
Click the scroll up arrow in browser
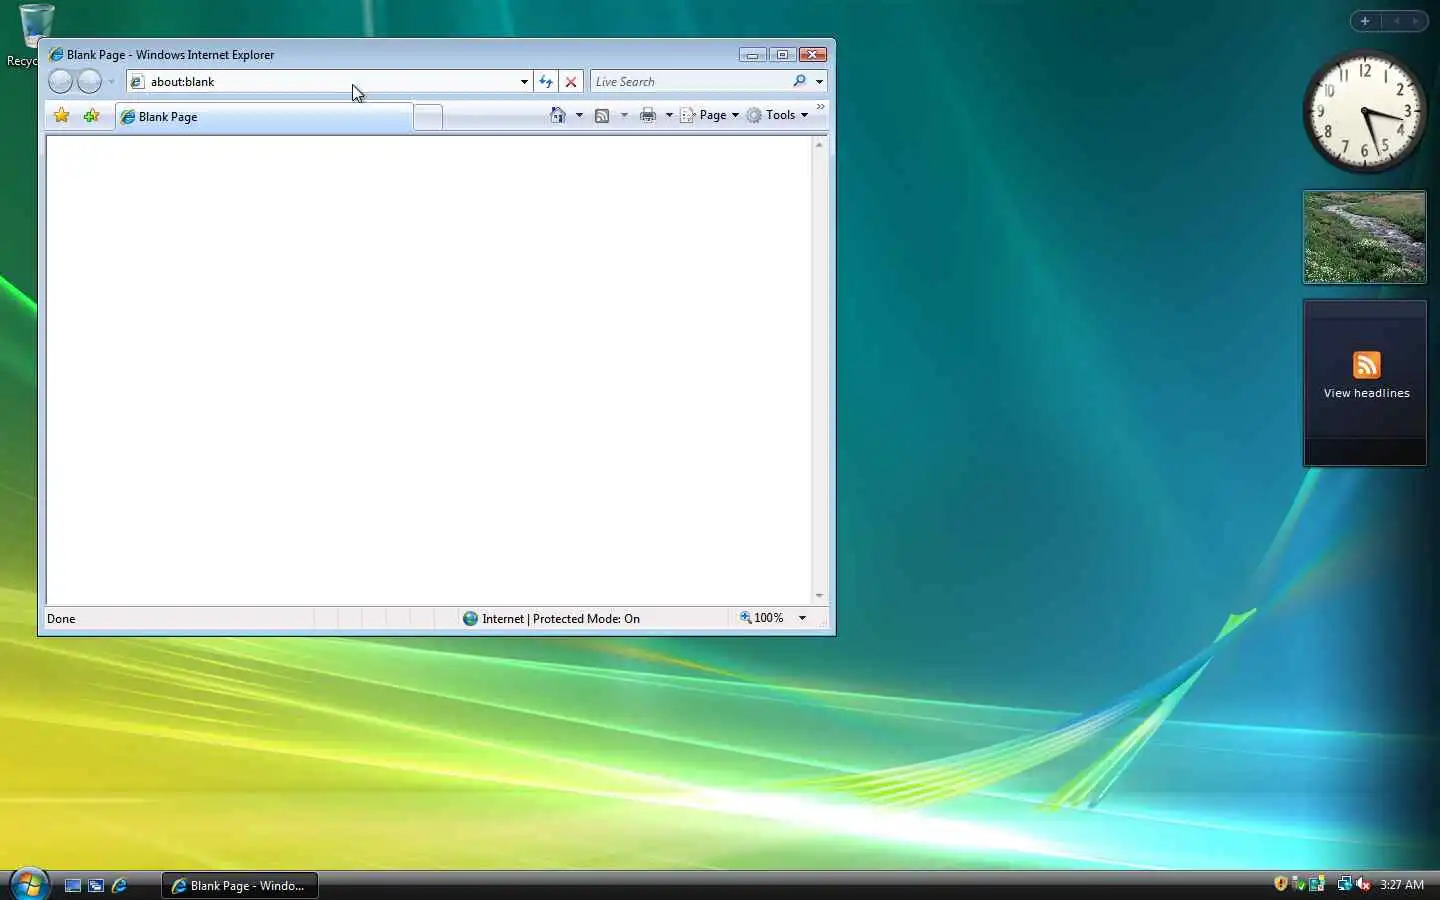819,145
